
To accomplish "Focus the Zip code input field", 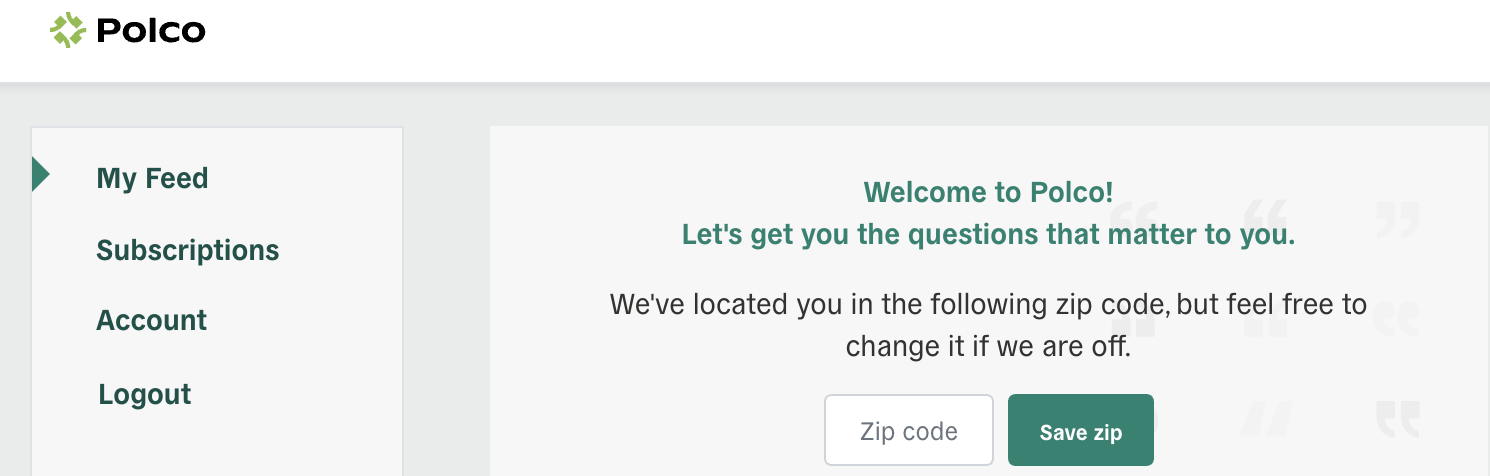I will [x=909, y=430].
